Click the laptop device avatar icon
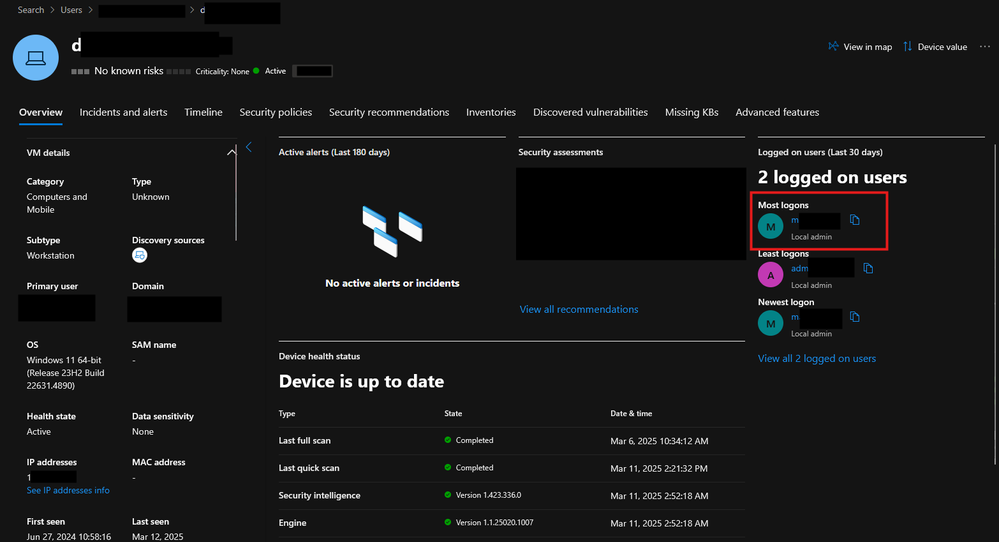The image size is (999, 542). tap(36, 58)
